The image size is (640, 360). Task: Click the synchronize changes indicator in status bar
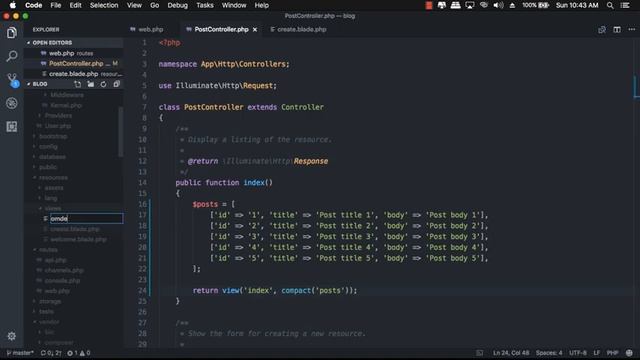[51, 353]
